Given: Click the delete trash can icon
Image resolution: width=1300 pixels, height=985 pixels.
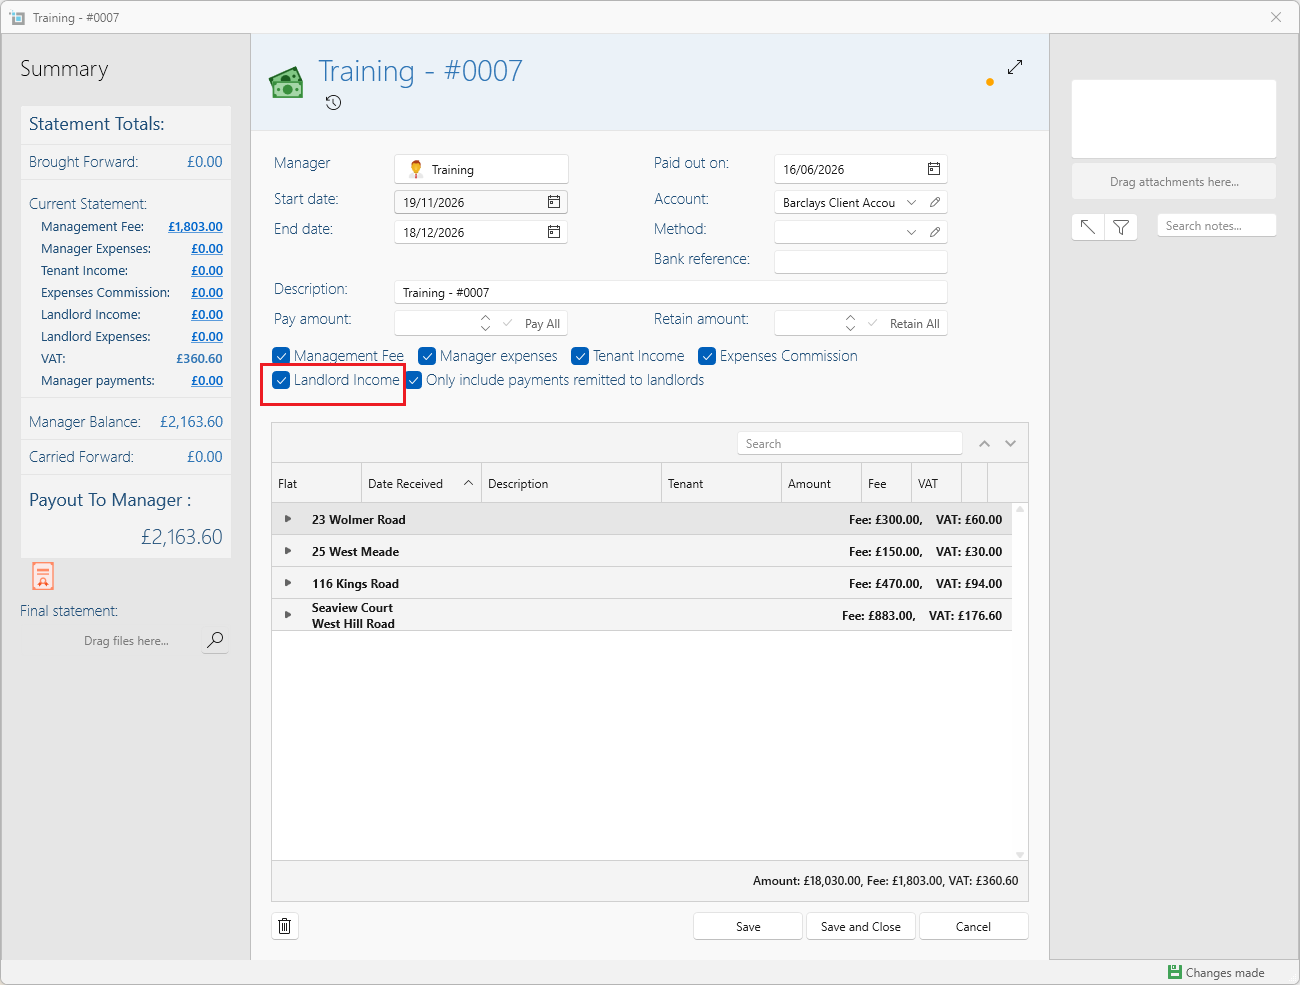Looking at the screenshot, I should coord(285,926).
